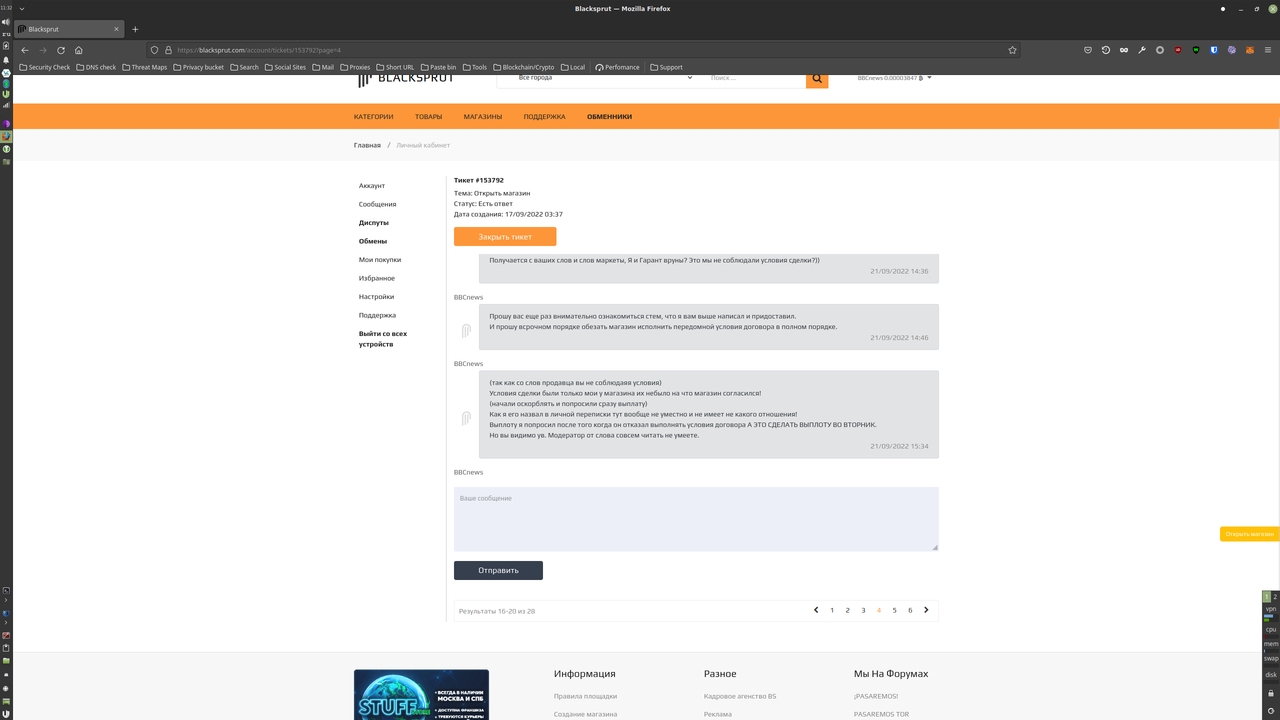Image resolution: width=1280 pixels, height=720 pixels.
Task: Open the Threat Maps bookmarks folder
Action: tap(145, 67)
